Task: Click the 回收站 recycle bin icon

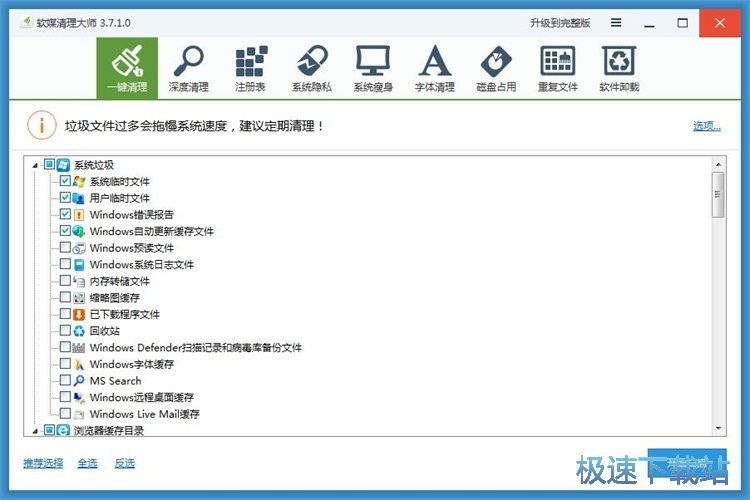Action: (79, 331)
